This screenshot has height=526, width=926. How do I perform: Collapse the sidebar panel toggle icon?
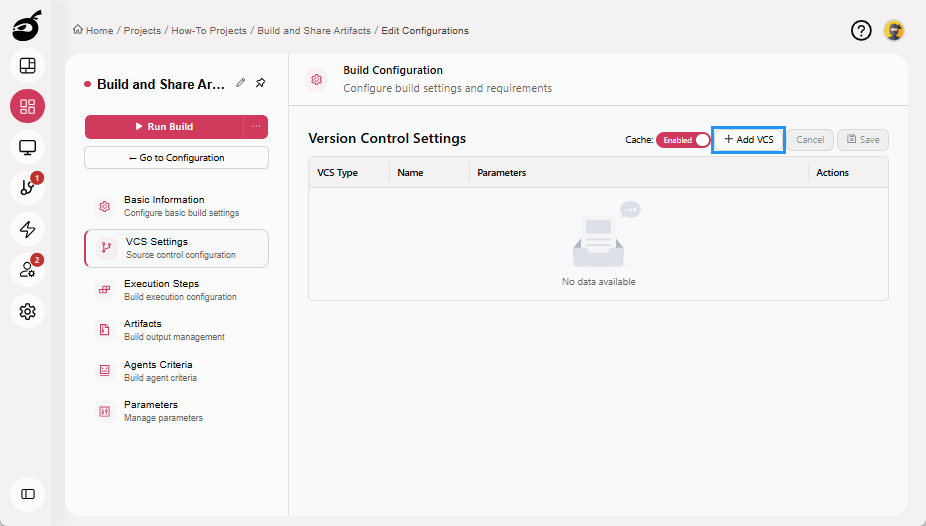click(27, 494)
